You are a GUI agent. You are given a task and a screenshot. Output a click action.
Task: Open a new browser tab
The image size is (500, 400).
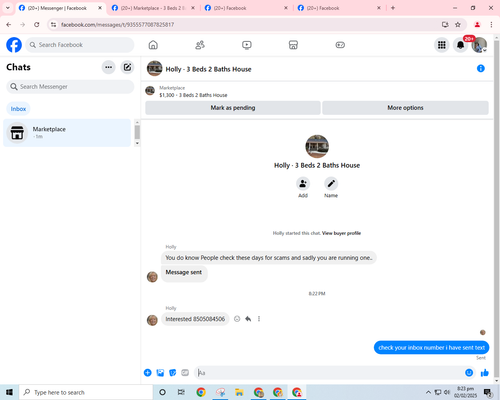(393, 8)
